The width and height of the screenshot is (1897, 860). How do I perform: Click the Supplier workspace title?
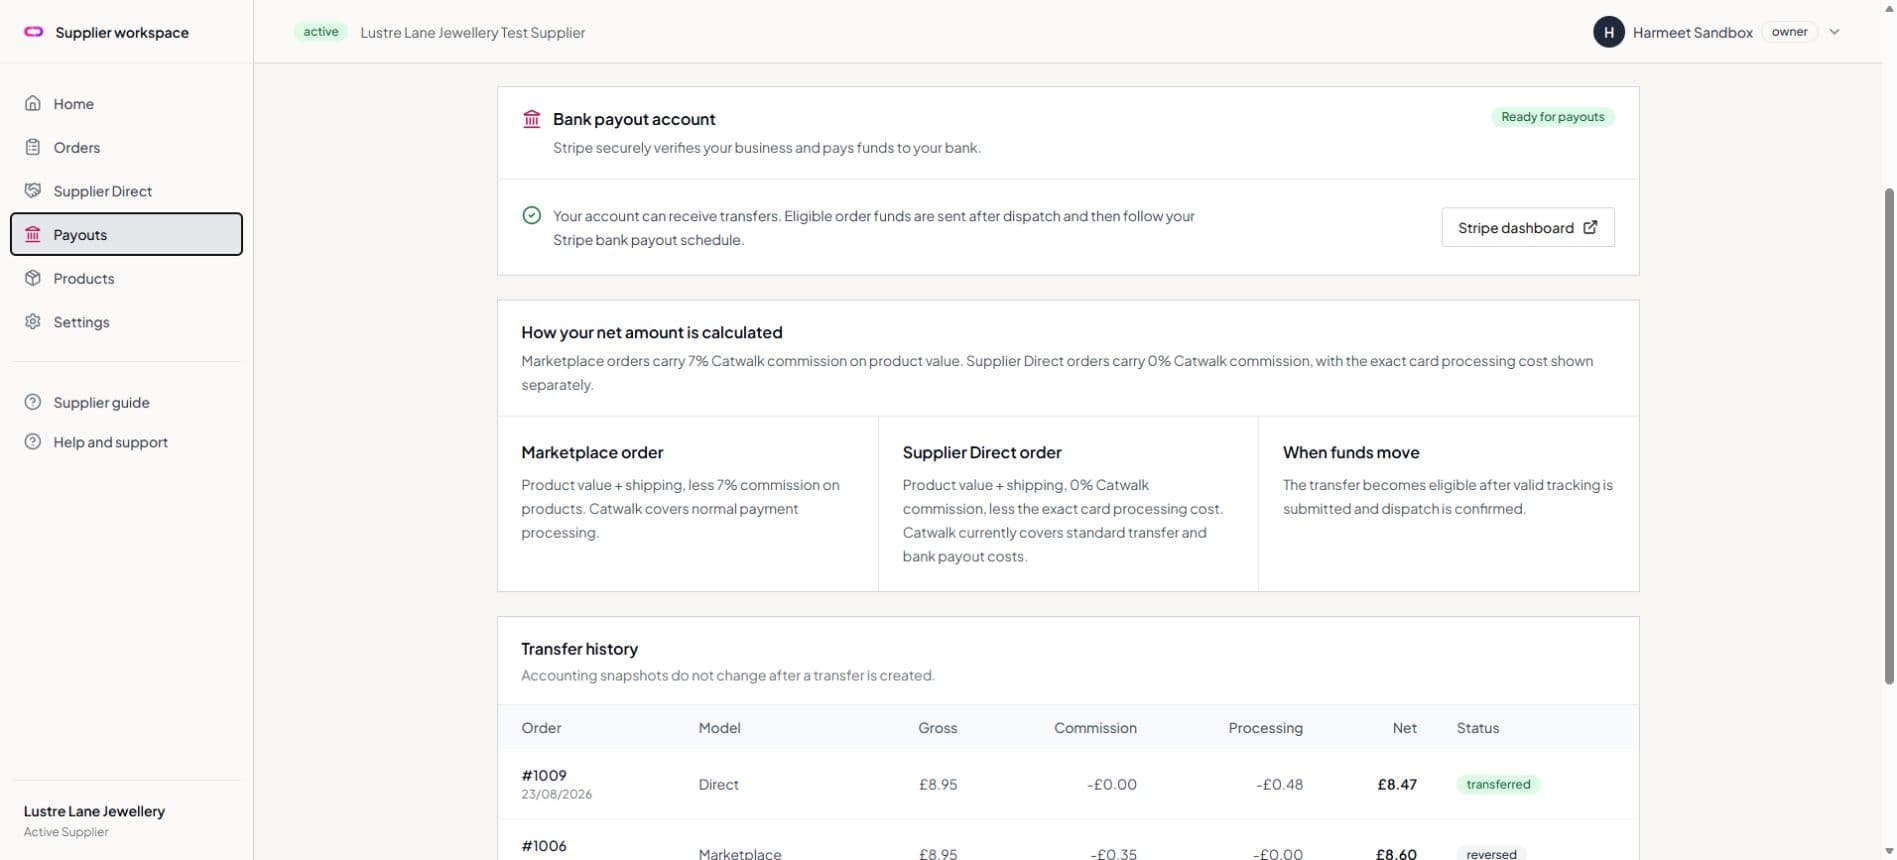(x=122, y=32)
